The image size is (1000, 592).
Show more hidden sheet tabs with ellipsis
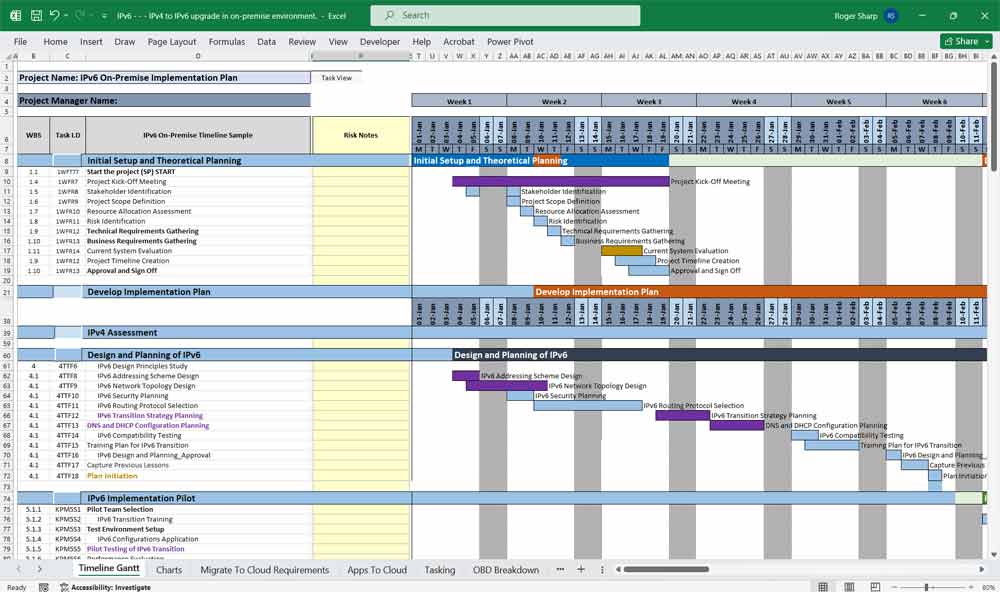pos(562,570)
